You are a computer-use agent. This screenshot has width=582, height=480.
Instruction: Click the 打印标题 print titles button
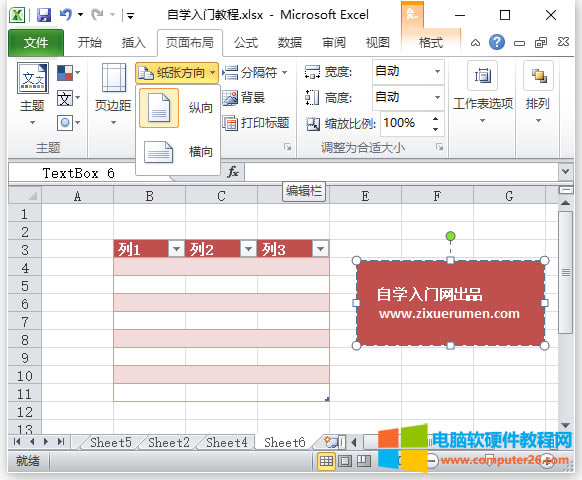tap(256, 123)
